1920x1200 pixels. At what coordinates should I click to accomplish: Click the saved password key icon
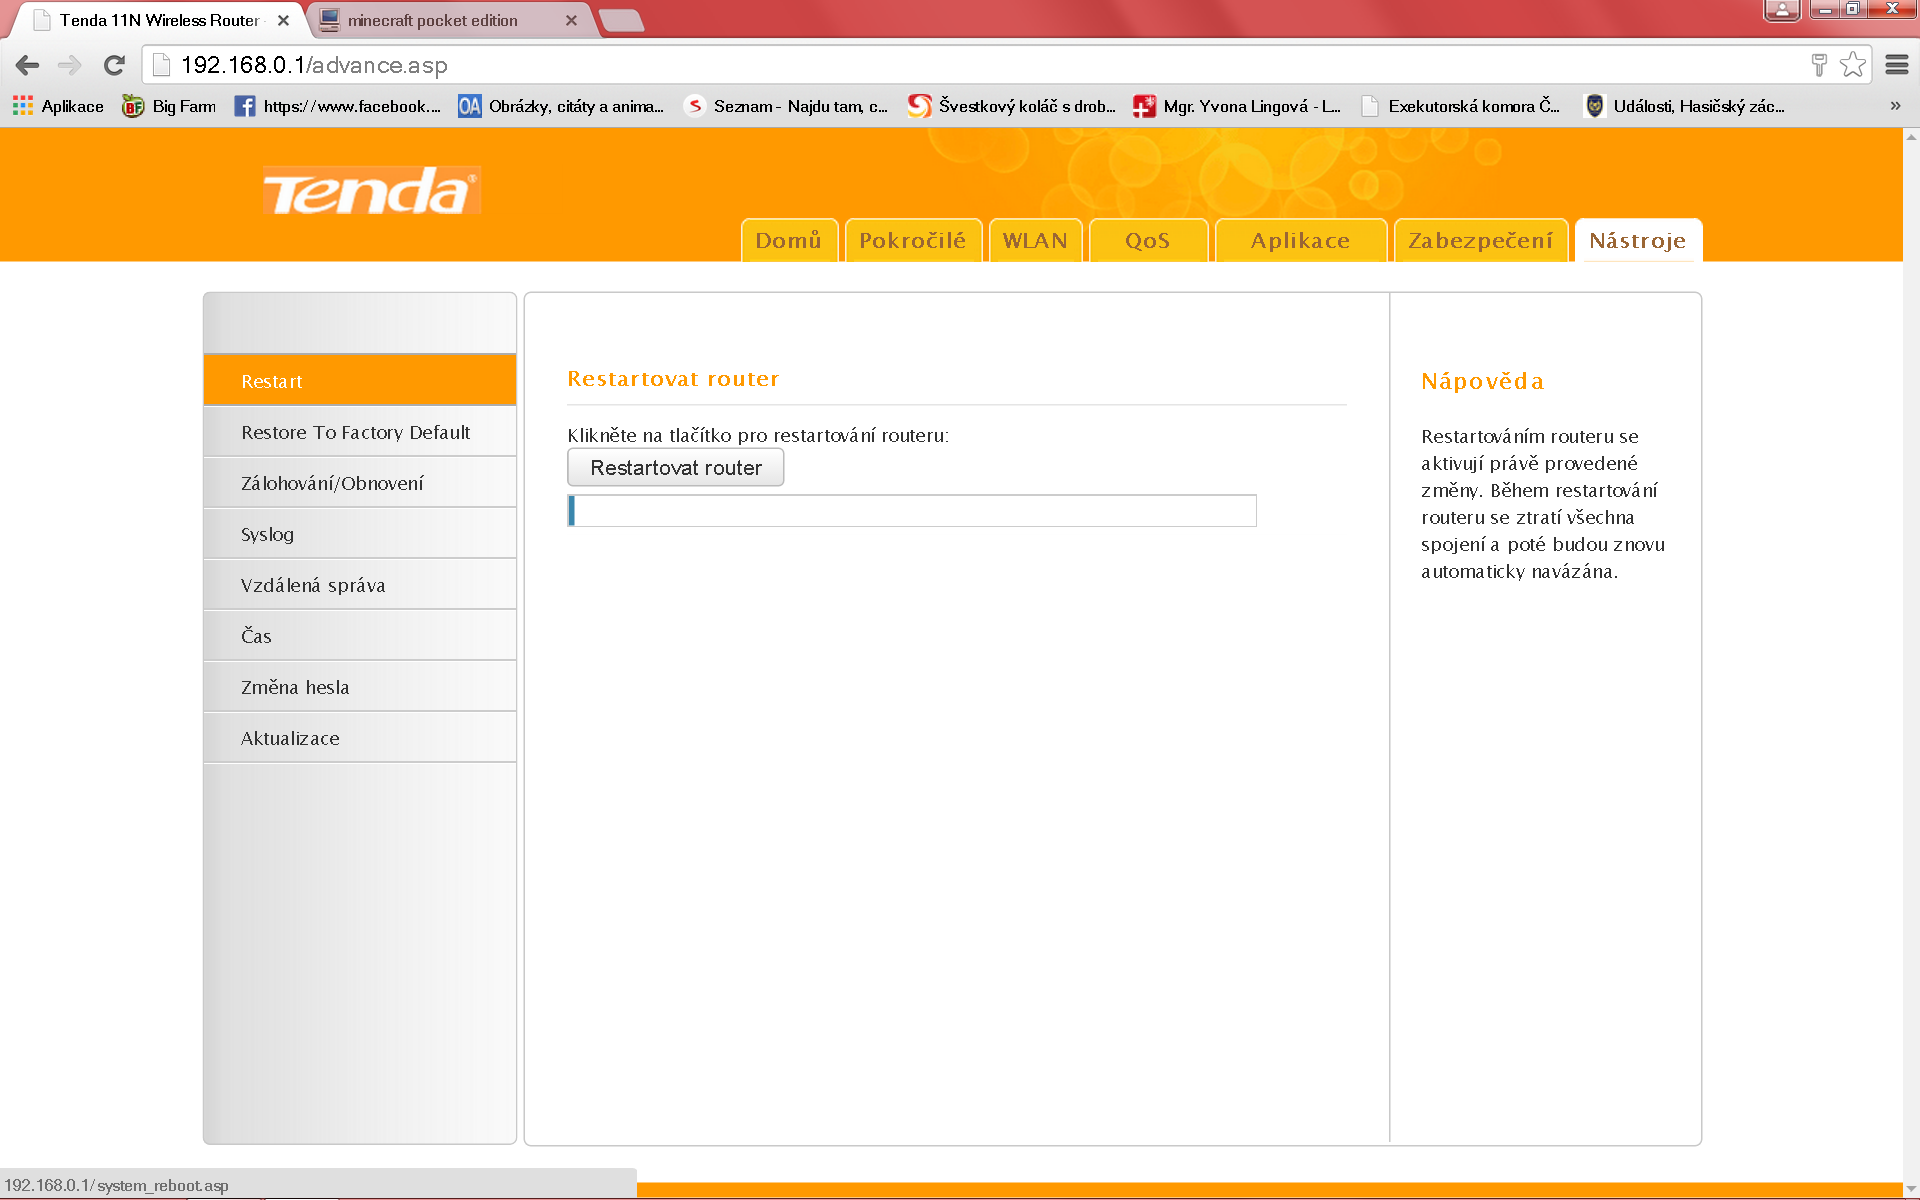1819,65
